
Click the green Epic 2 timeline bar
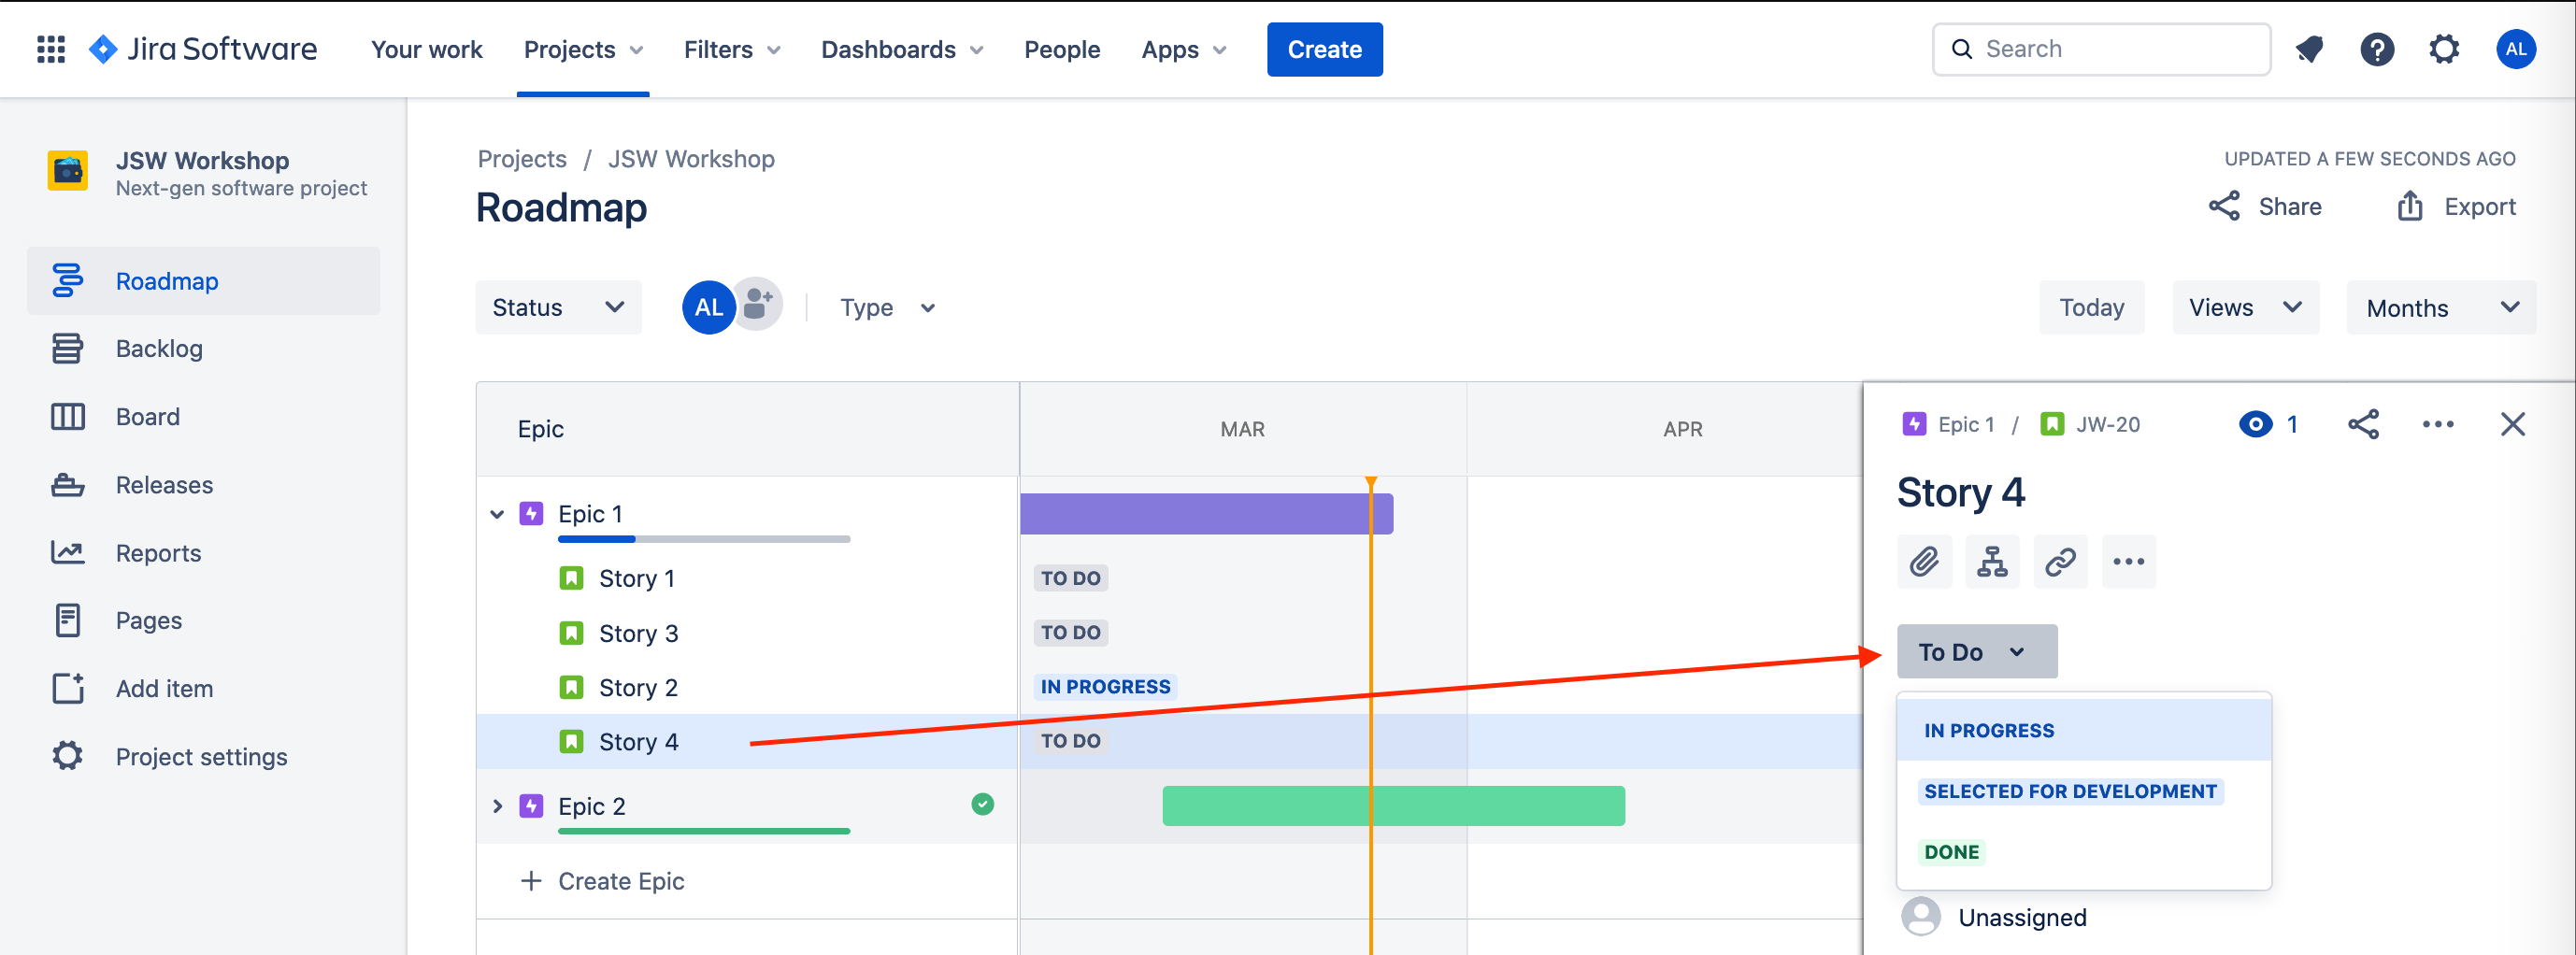[1393, 806]
